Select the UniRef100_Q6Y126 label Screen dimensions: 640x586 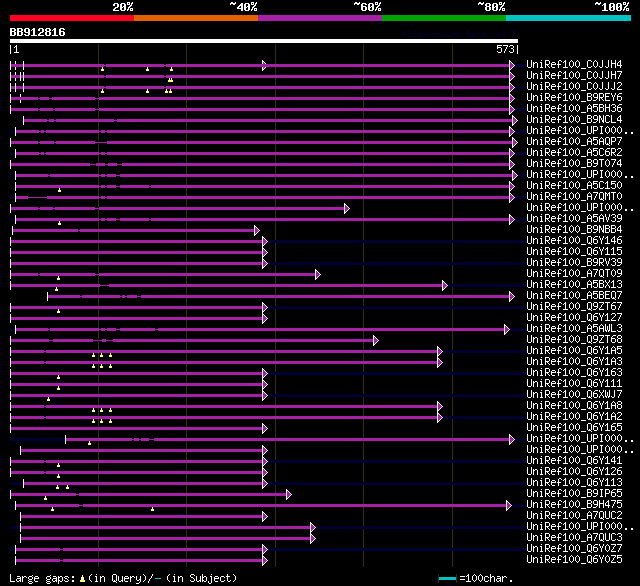pos(574,472)
